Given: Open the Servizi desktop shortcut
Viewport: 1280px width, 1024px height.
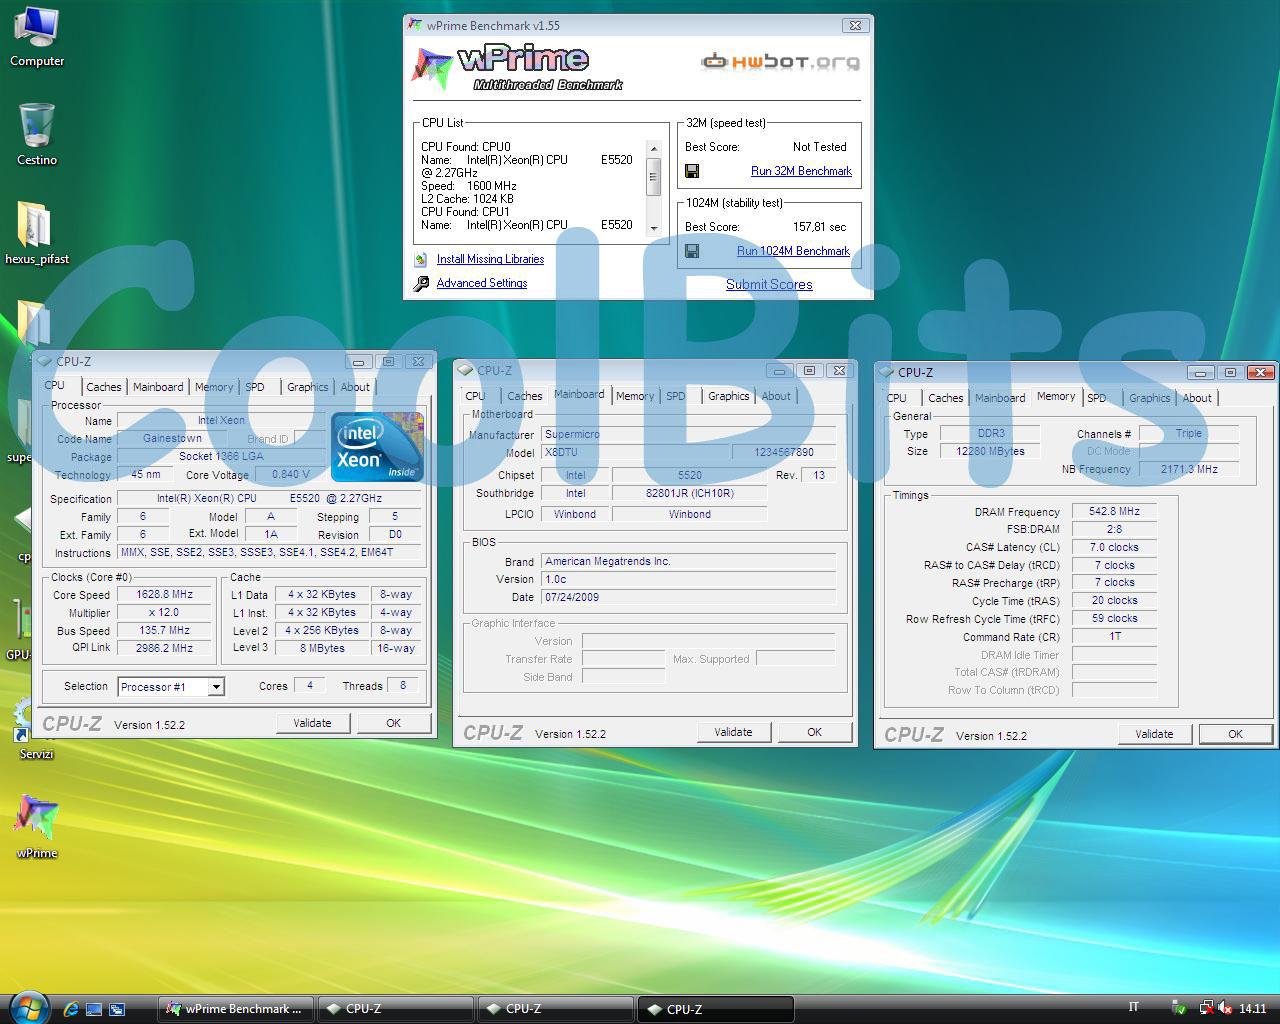Looking at the screenshot, I should tap(36, 727).
